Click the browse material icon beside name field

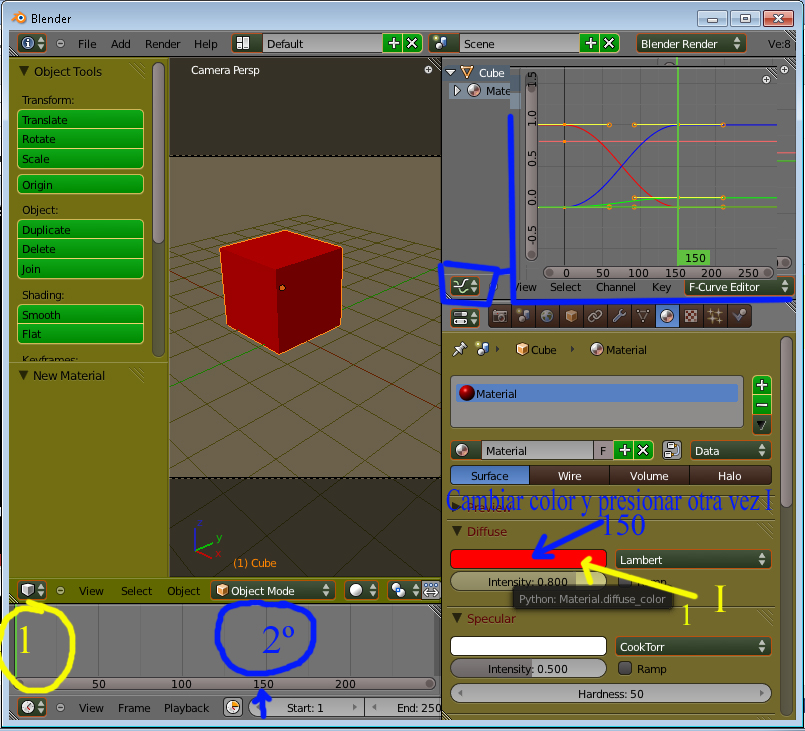[465, 450]
